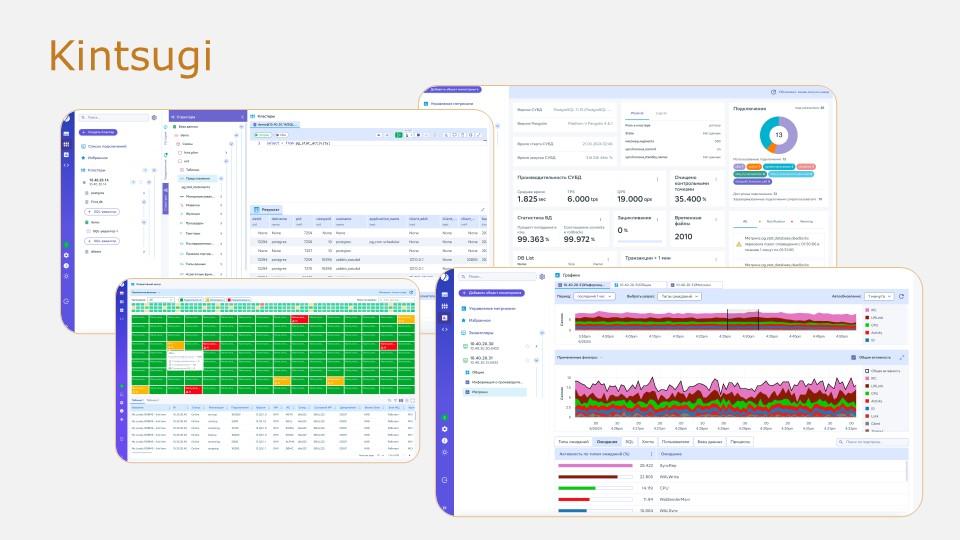Tick the checkbox beside the xrd schema
This screenshot has height=540, width=960.
180,161
